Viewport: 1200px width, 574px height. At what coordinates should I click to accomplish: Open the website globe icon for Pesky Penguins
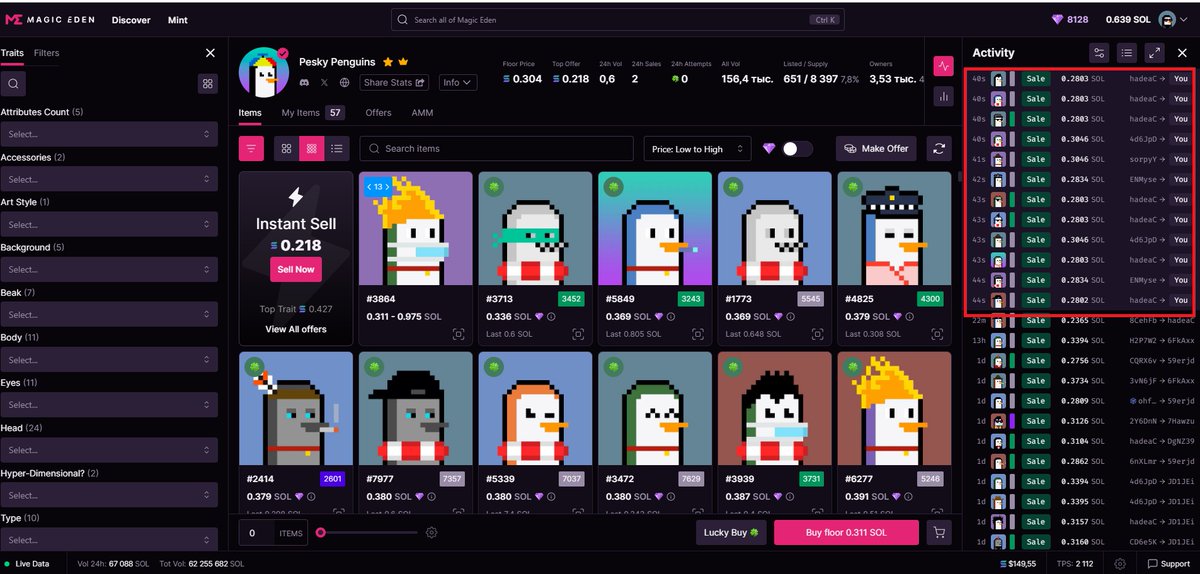click(345, 82)
